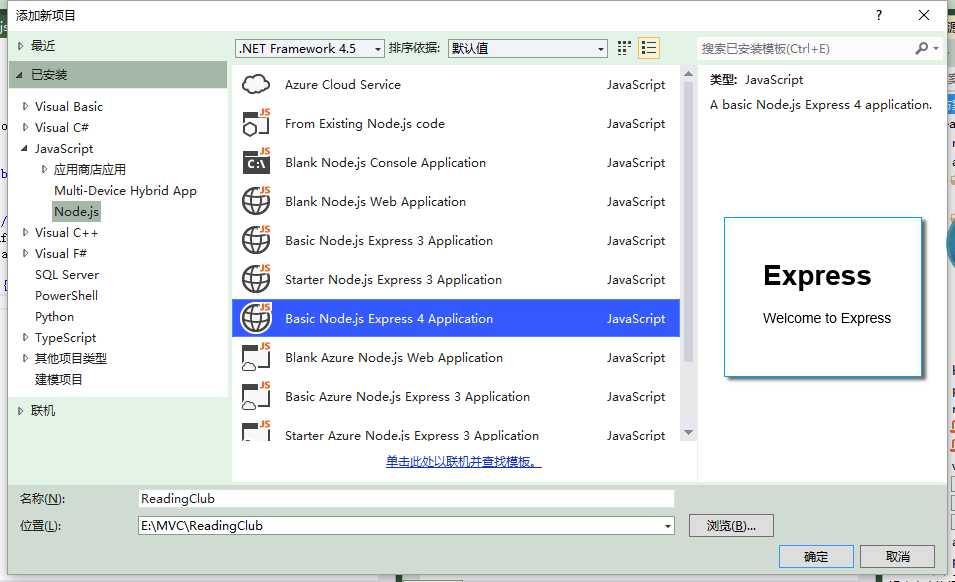Viewport: 955px width, 582px height.
Task: Click the Starter Azure Node.js Express 3 icon
Action: point(256,430)
